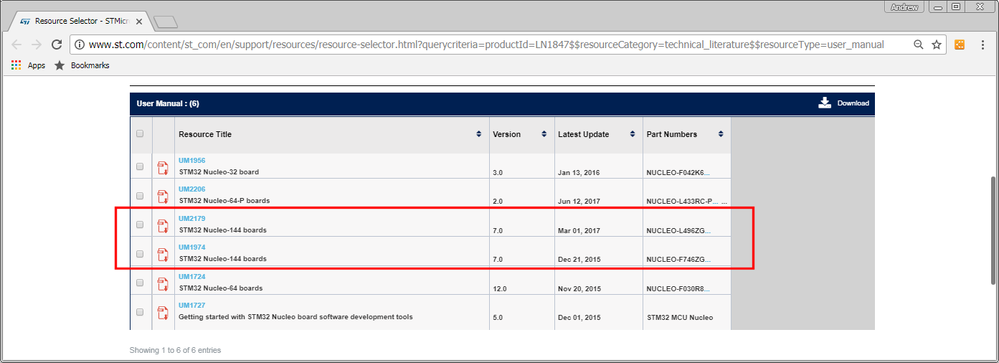Open the Apps shortcut in bookmarks bar
The height and width of the screenshot is (363, 999).
coord(29,65)
